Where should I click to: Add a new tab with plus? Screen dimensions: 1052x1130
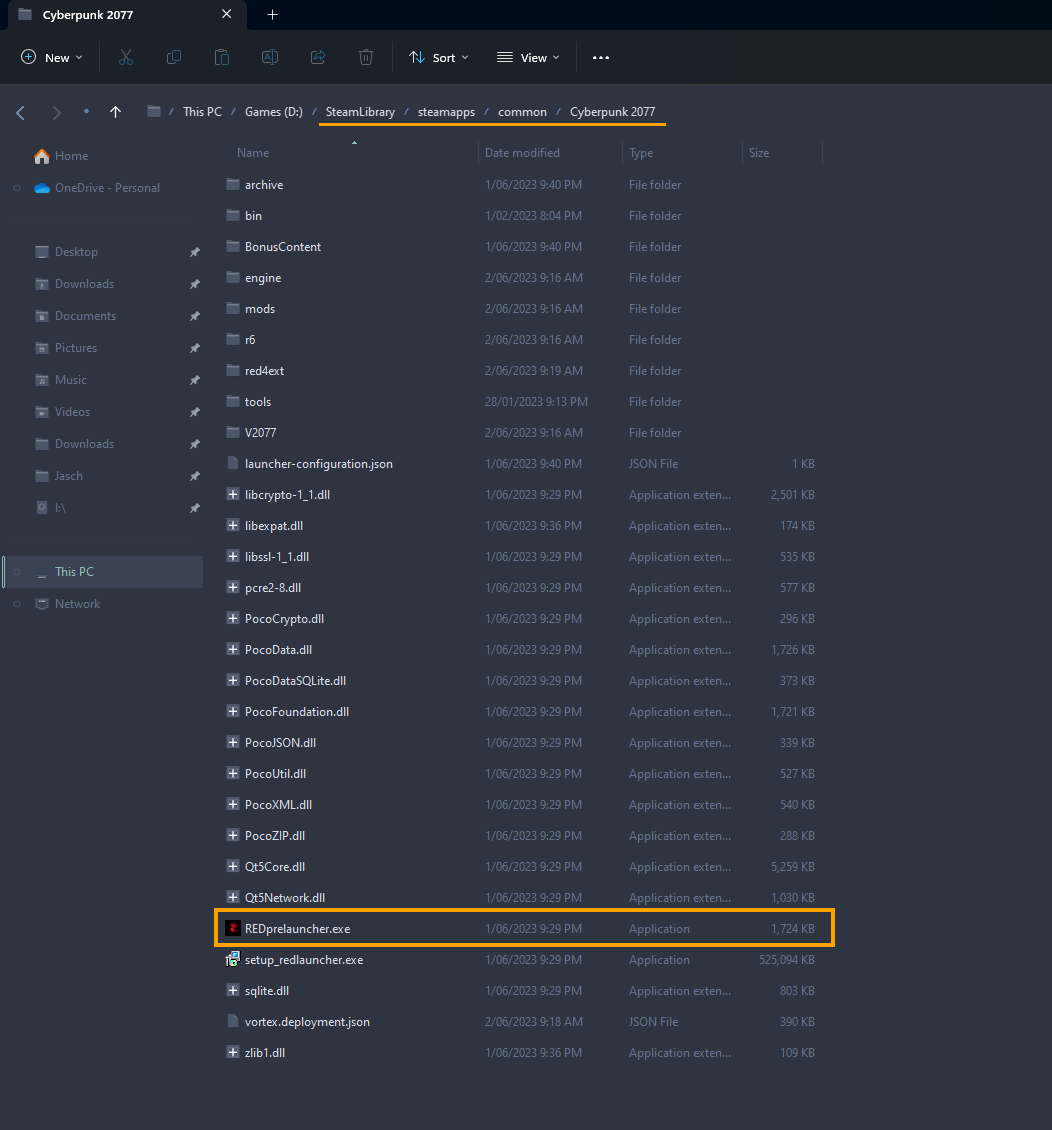pos(272,14)
